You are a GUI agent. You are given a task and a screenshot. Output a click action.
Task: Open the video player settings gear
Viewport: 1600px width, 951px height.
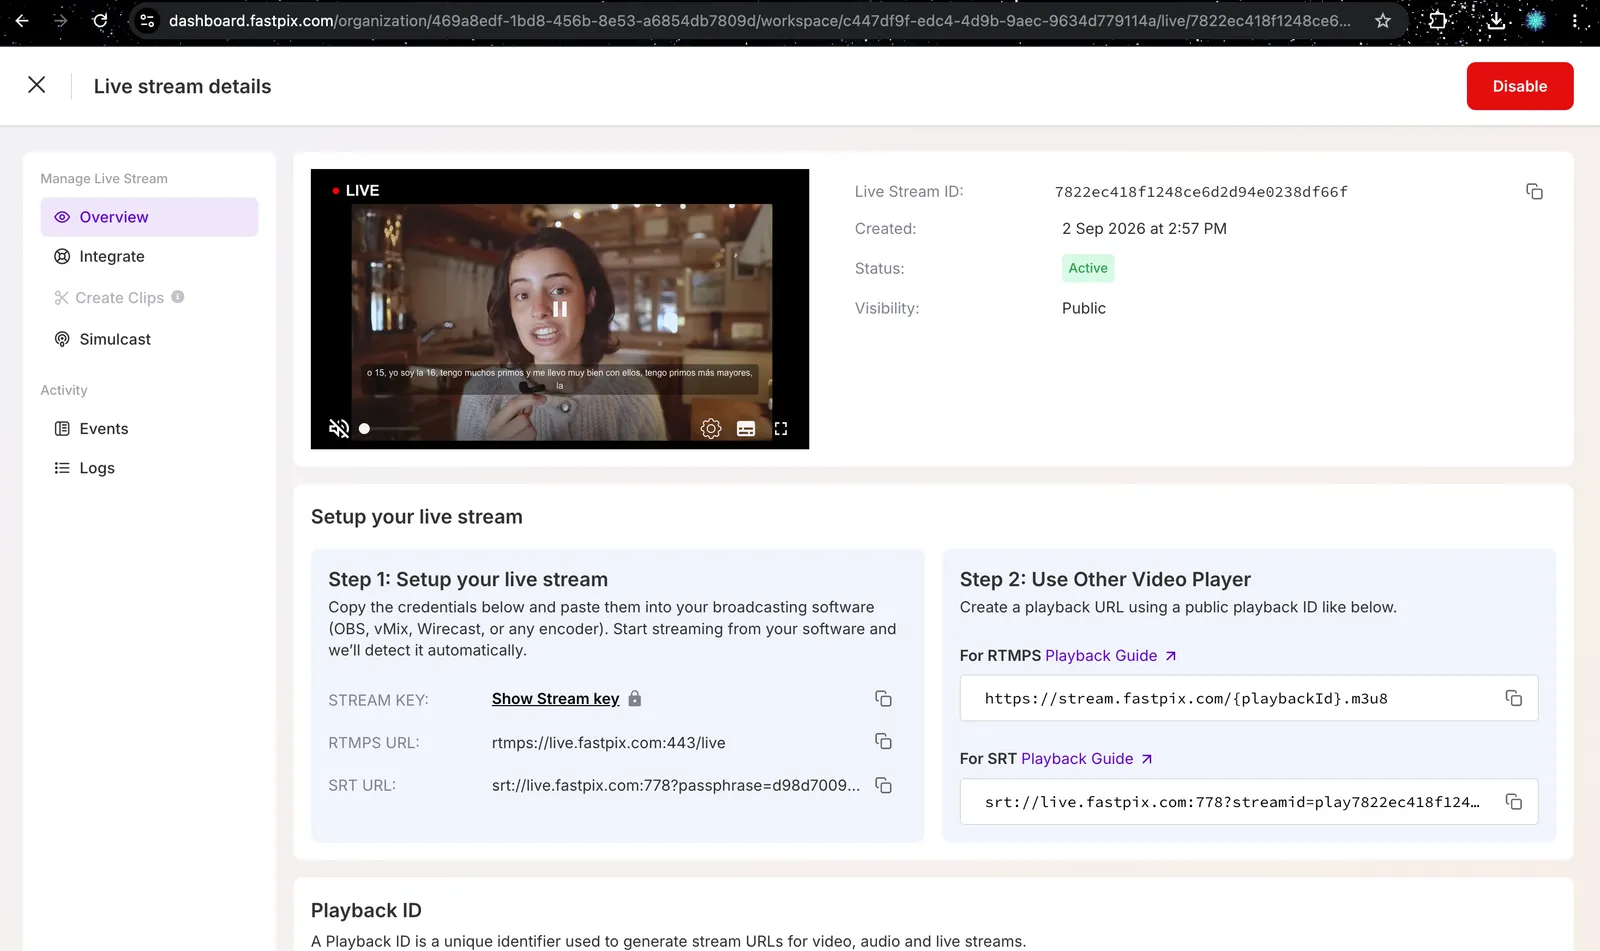tap(711, 429)
